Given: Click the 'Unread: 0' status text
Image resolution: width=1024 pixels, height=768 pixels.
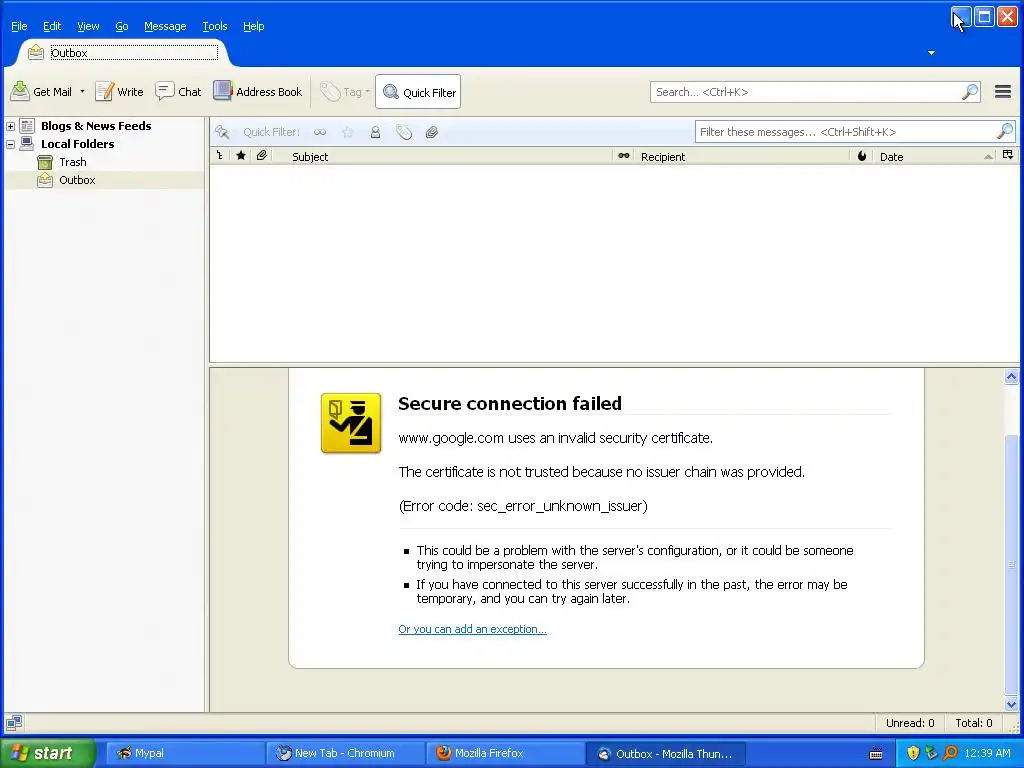Looking at the screenshot, I should coord(910,723).
